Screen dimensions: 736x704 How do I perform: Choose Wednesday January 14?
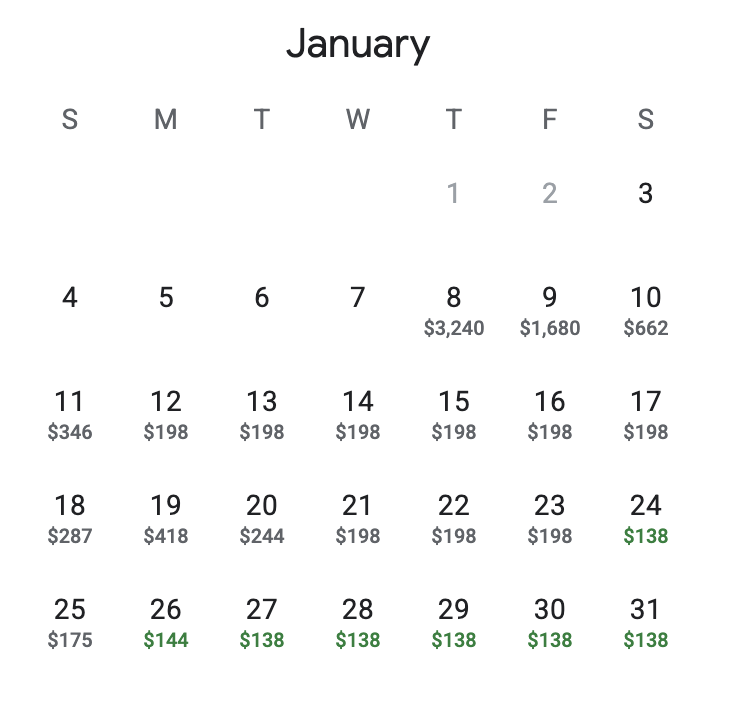(x=358, y=414)
